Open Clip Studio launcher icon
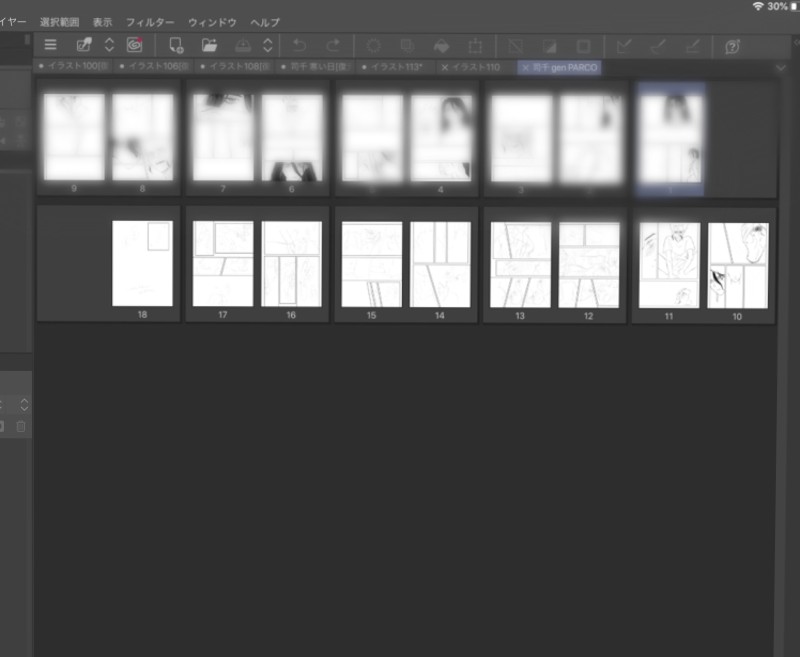 point(134,45)
